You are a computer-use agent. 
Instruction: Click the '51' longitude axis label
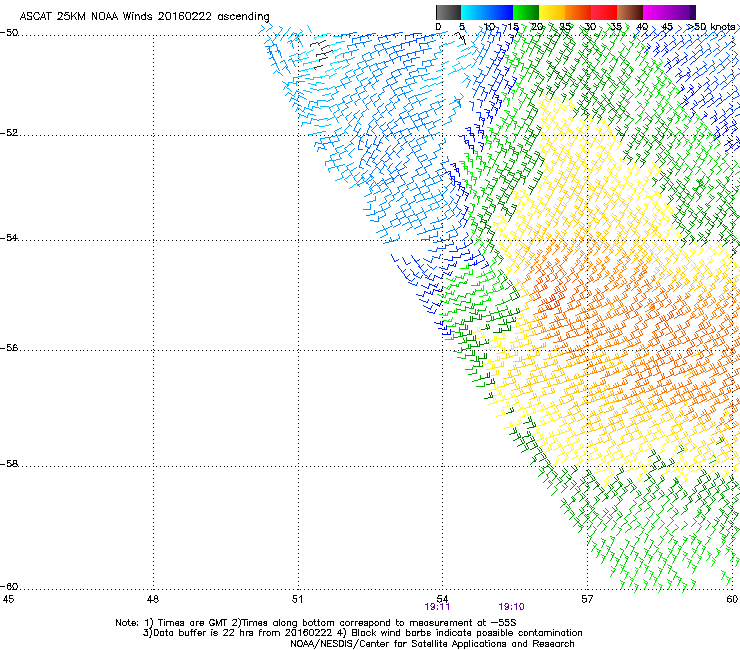tap(297, 599)
